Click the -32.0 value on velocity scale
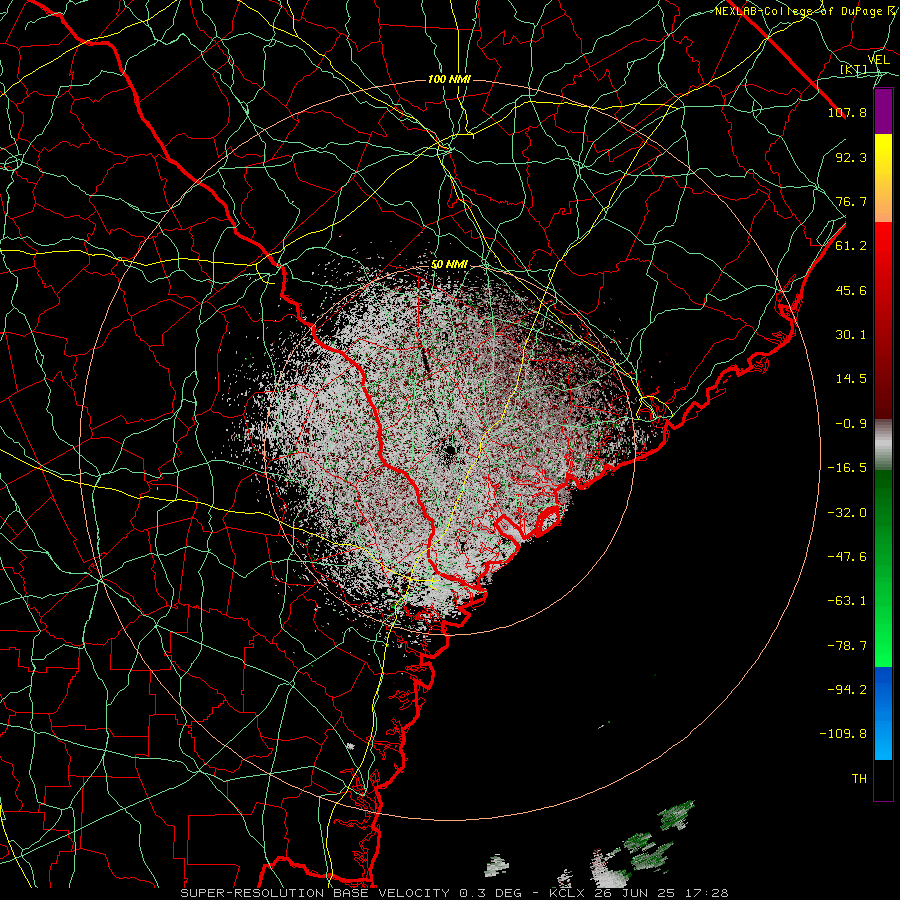Image resolution: width=900 pixels, height=900 pixels. pos(847,513)
